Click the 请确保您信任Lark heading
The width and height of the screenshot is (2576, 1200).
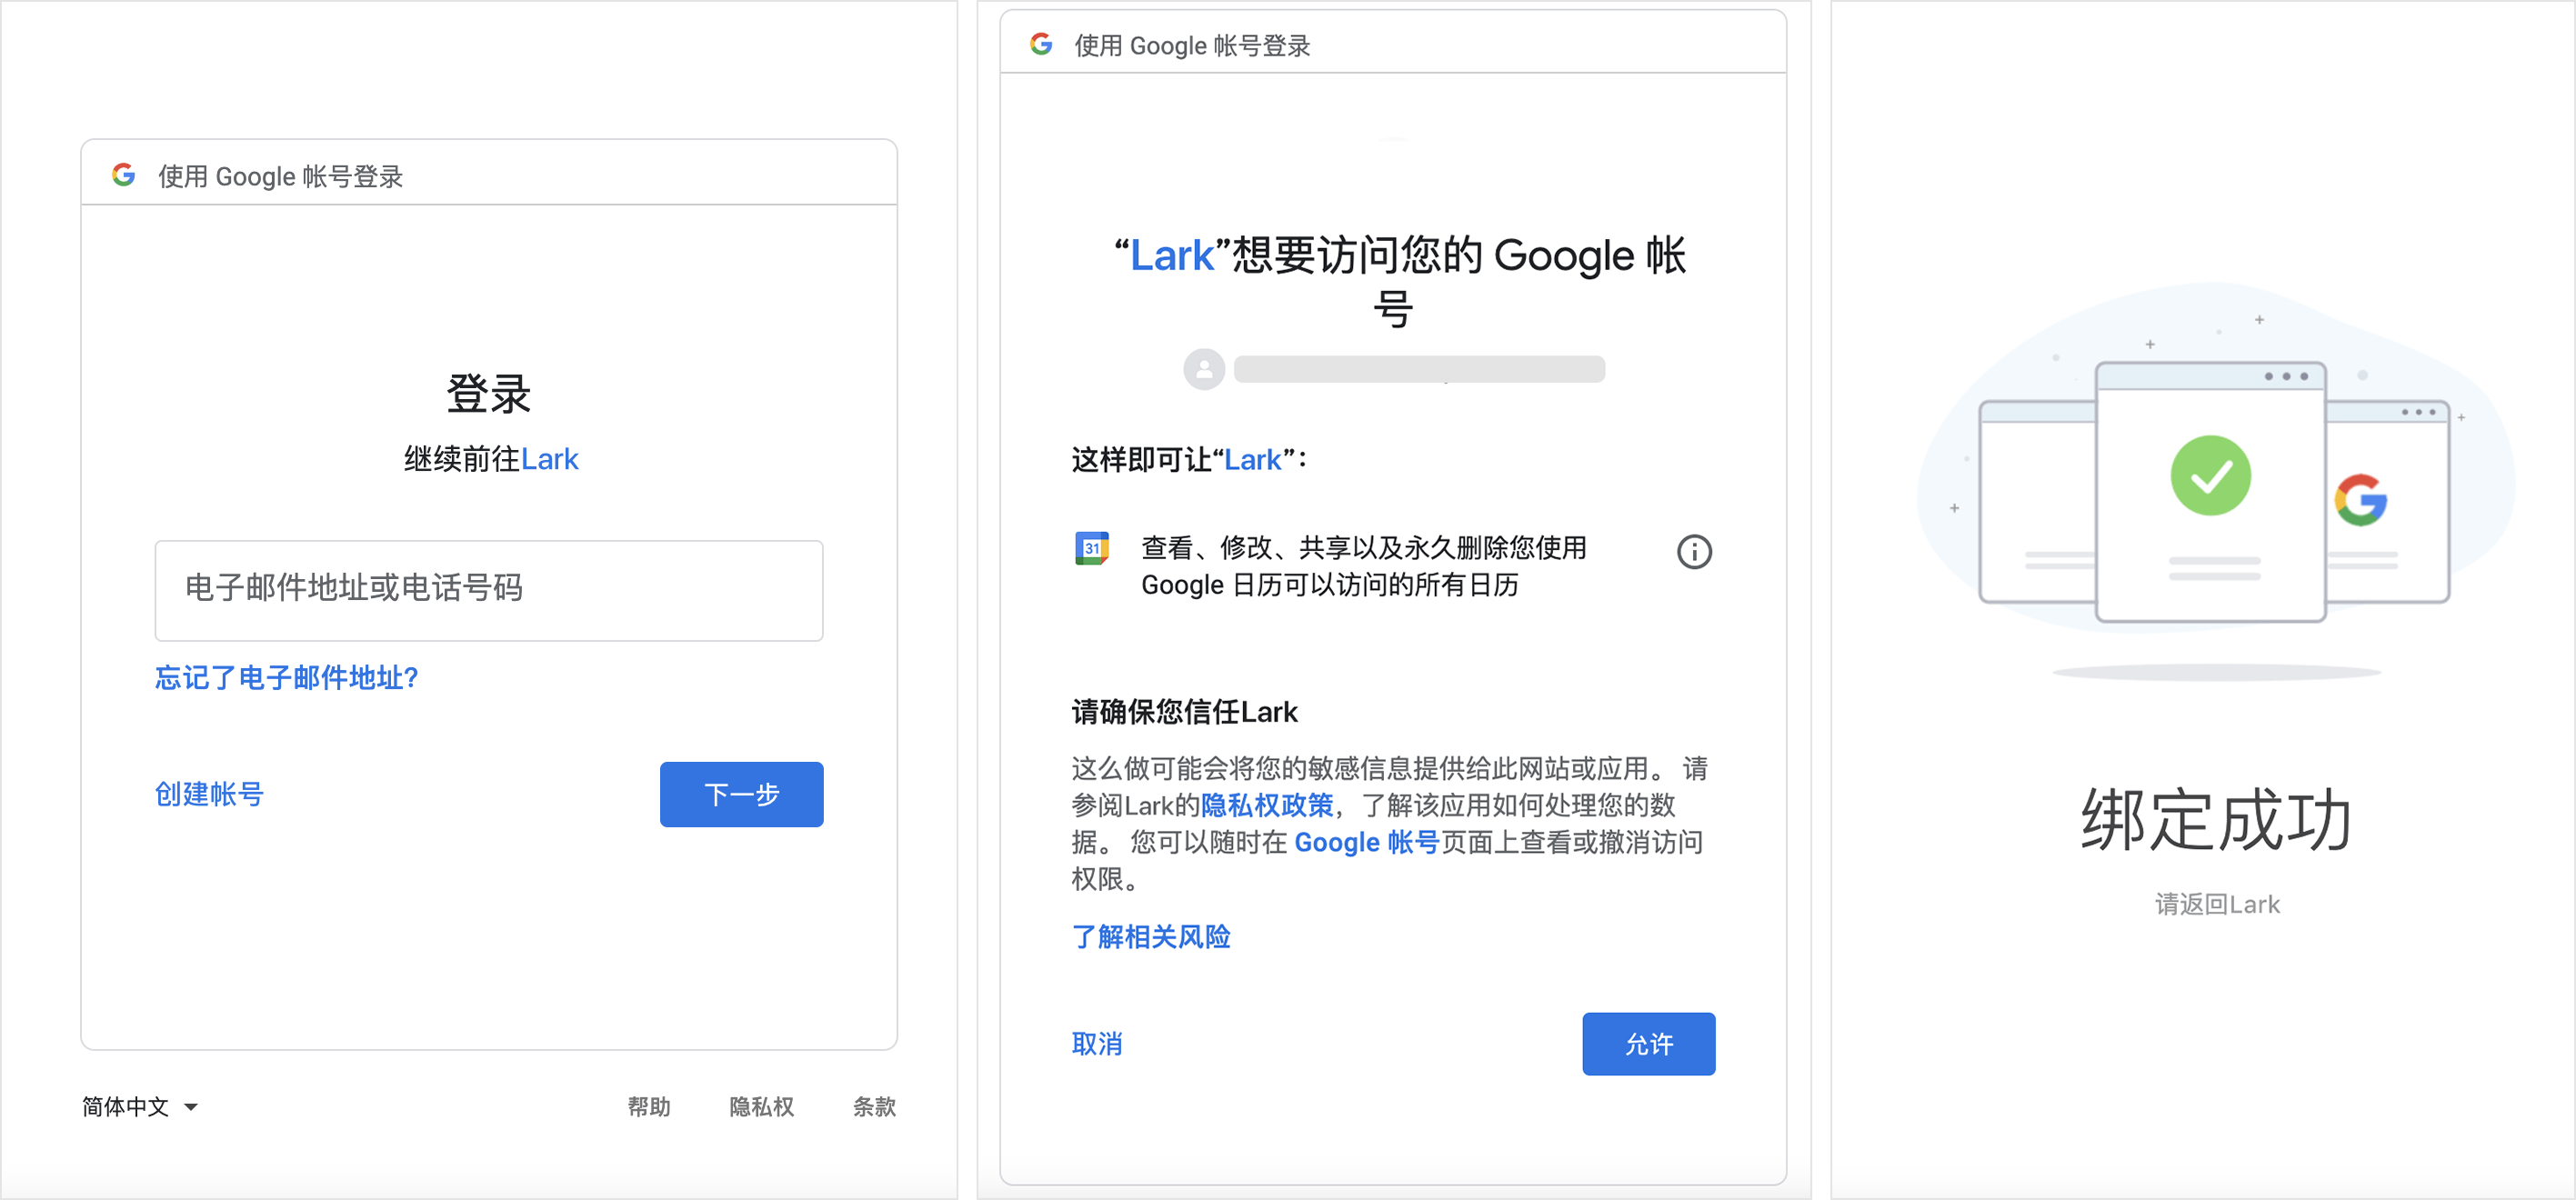tap(1184, 712)
